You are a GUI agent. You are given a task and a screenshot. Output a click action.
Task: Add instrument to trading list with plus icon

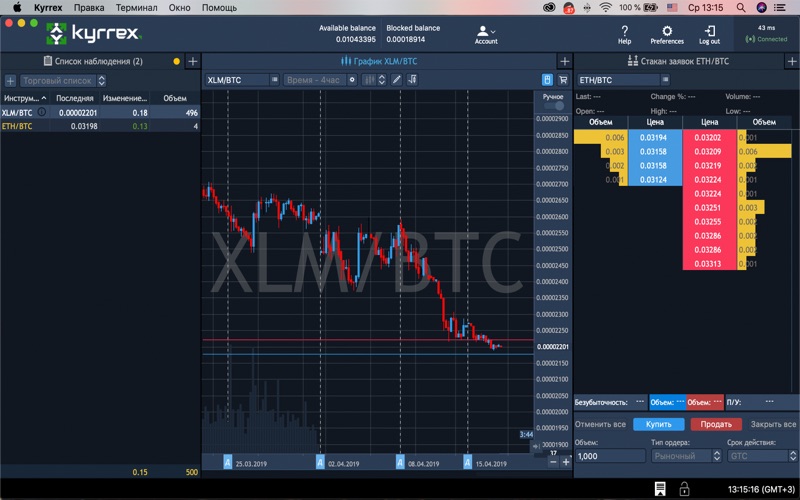[x=10, y=81]
